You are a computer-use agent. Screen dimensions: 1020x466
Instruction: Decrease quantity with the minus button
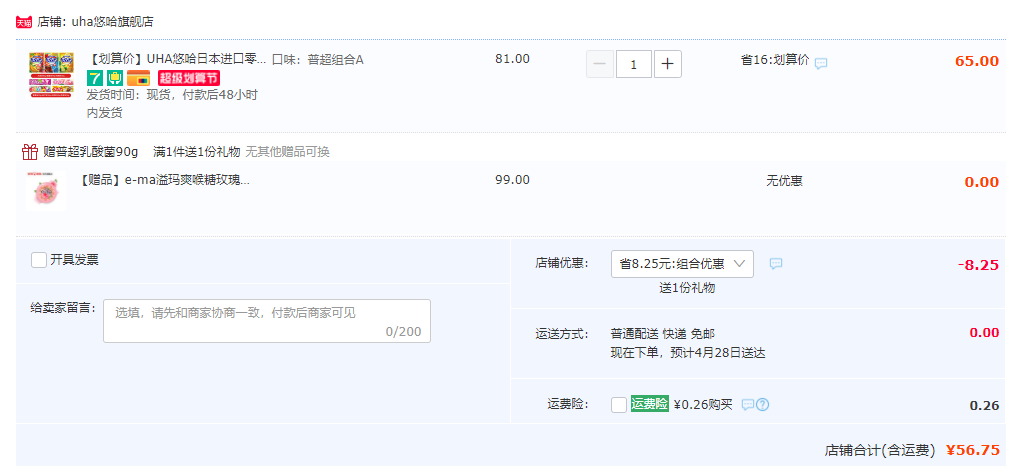coord(600,64)
